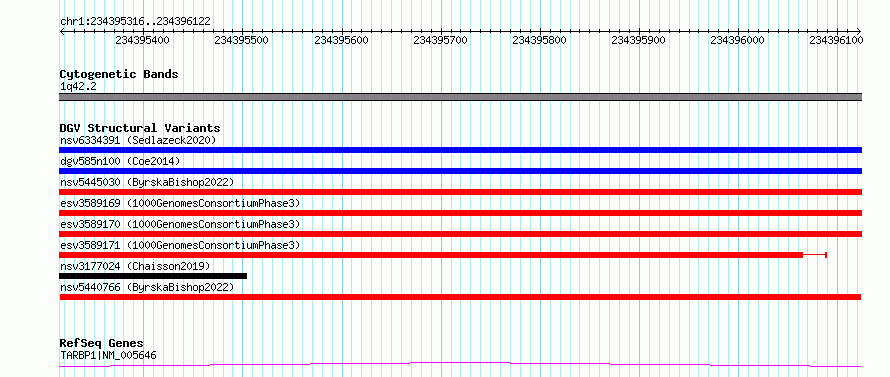890x377 pixels.
Task: Select the red esv3589170 variant bar
Action: (x=460, y=234)
